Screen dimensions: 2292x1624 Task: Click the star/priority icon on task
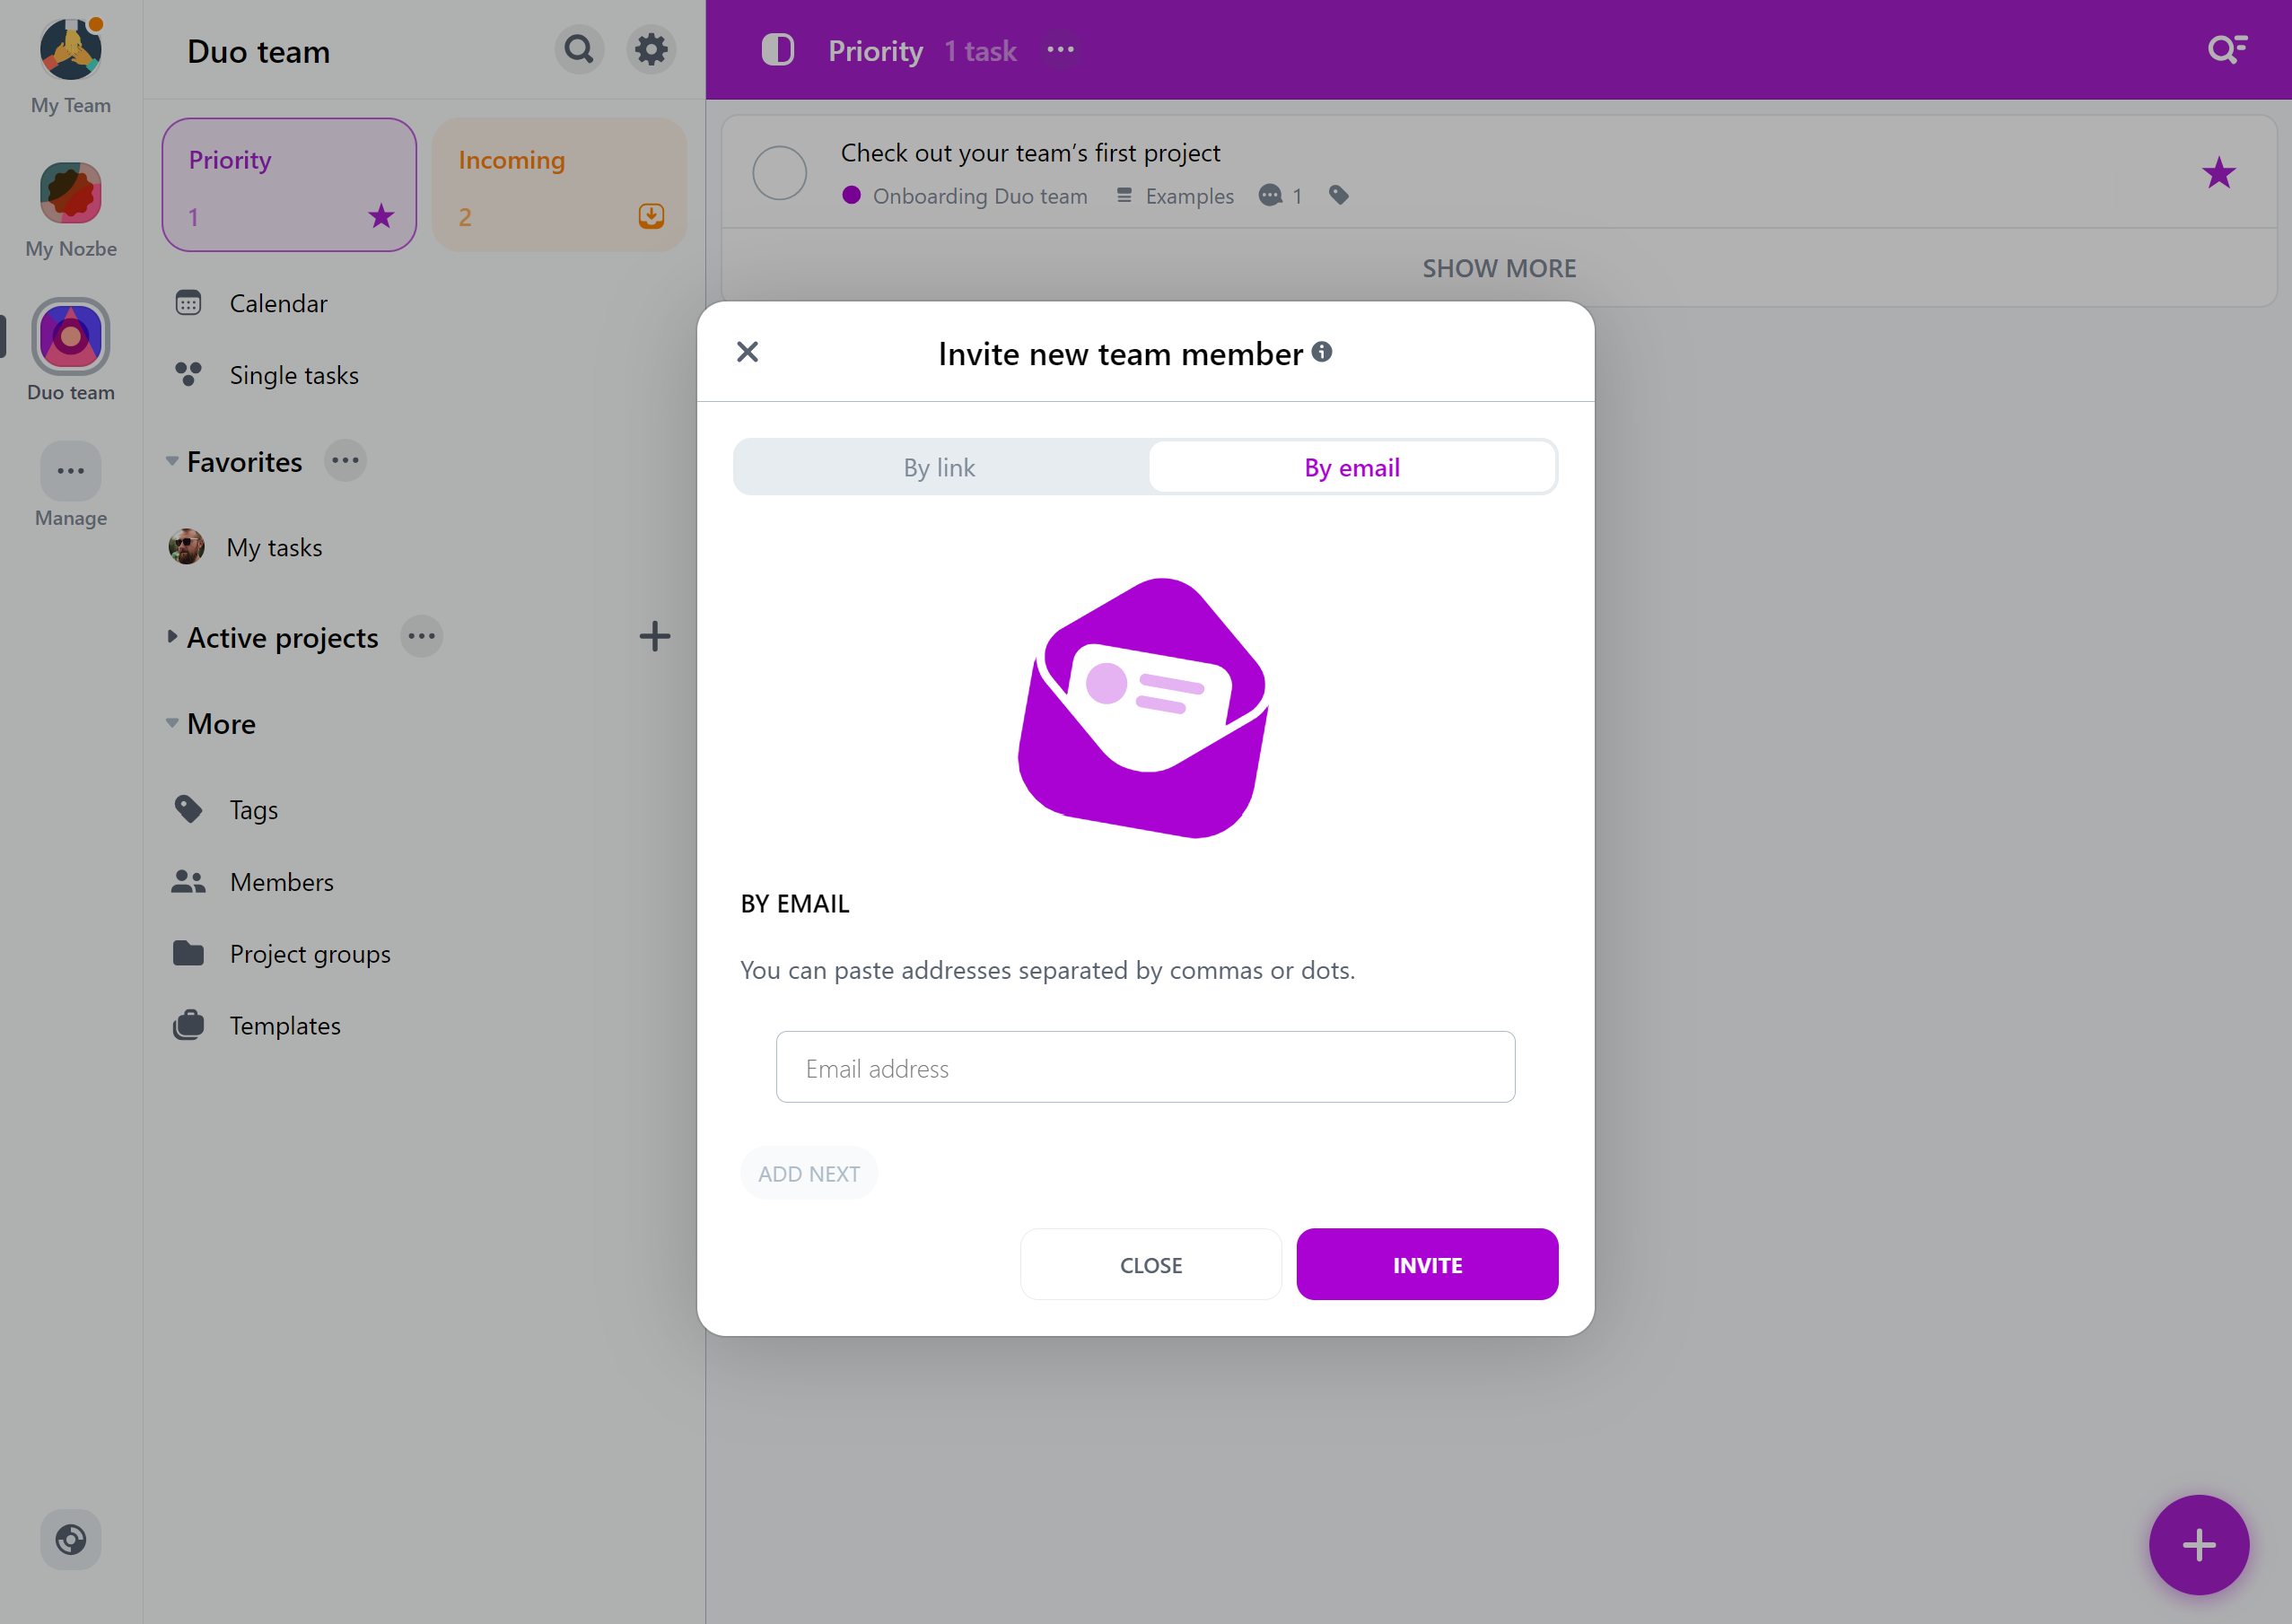click(2218, 172)
